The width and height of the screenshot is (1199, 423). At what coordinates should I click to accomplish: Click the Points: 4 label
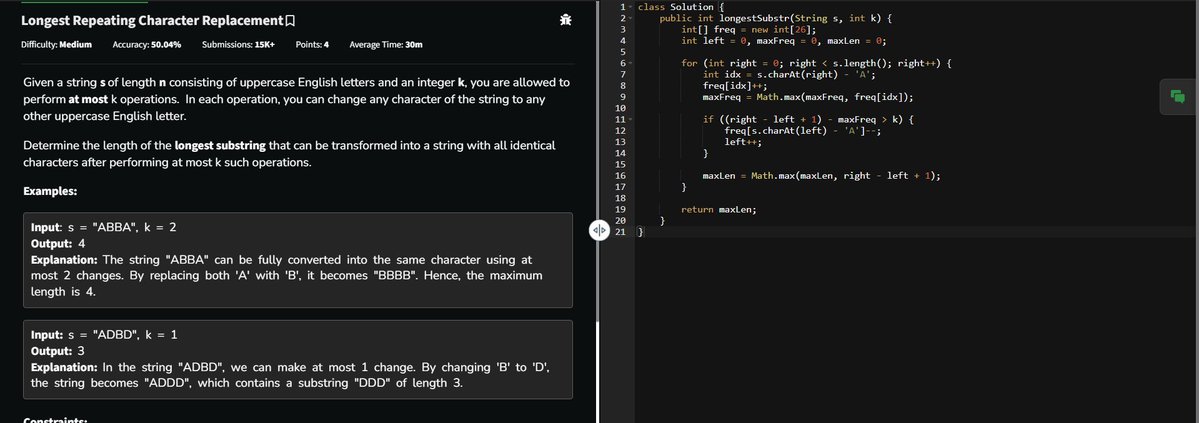coord(312,44)
